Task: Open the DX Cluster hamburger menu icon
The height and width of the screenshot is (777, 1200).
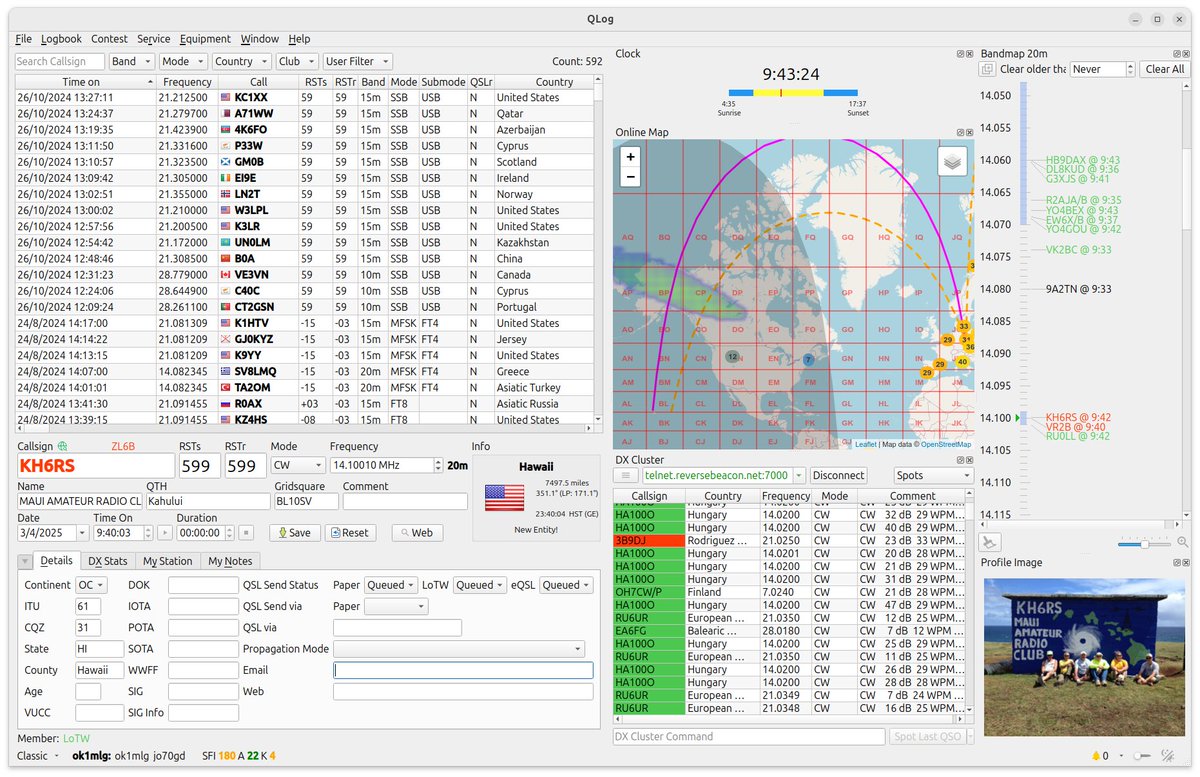Action: [x=626, y=475]
